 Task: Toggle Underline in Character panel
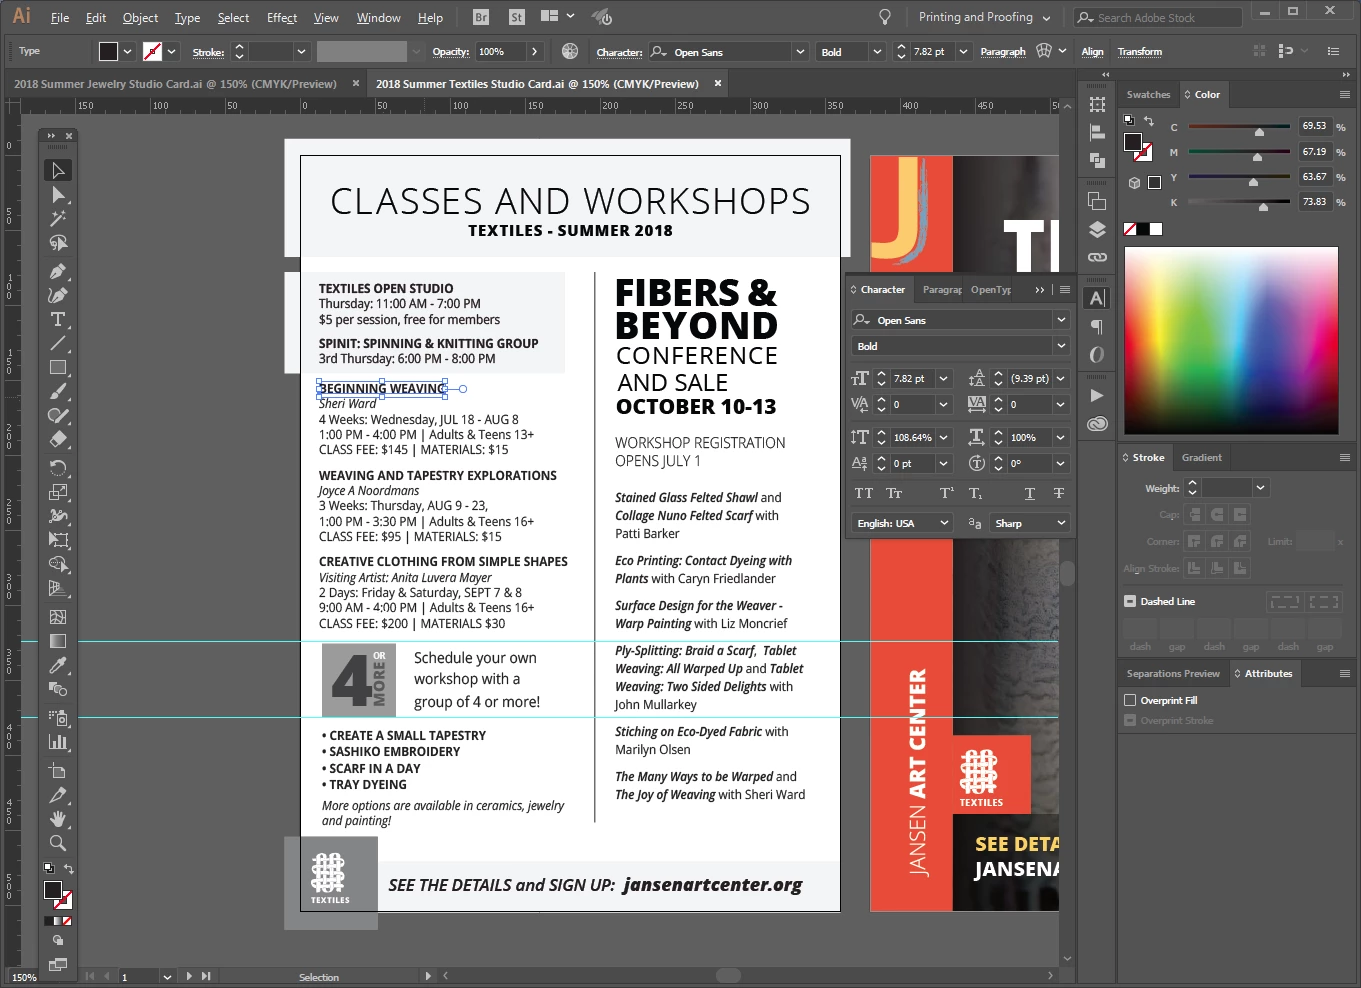pyautogui.click(x=1030, y=494)
